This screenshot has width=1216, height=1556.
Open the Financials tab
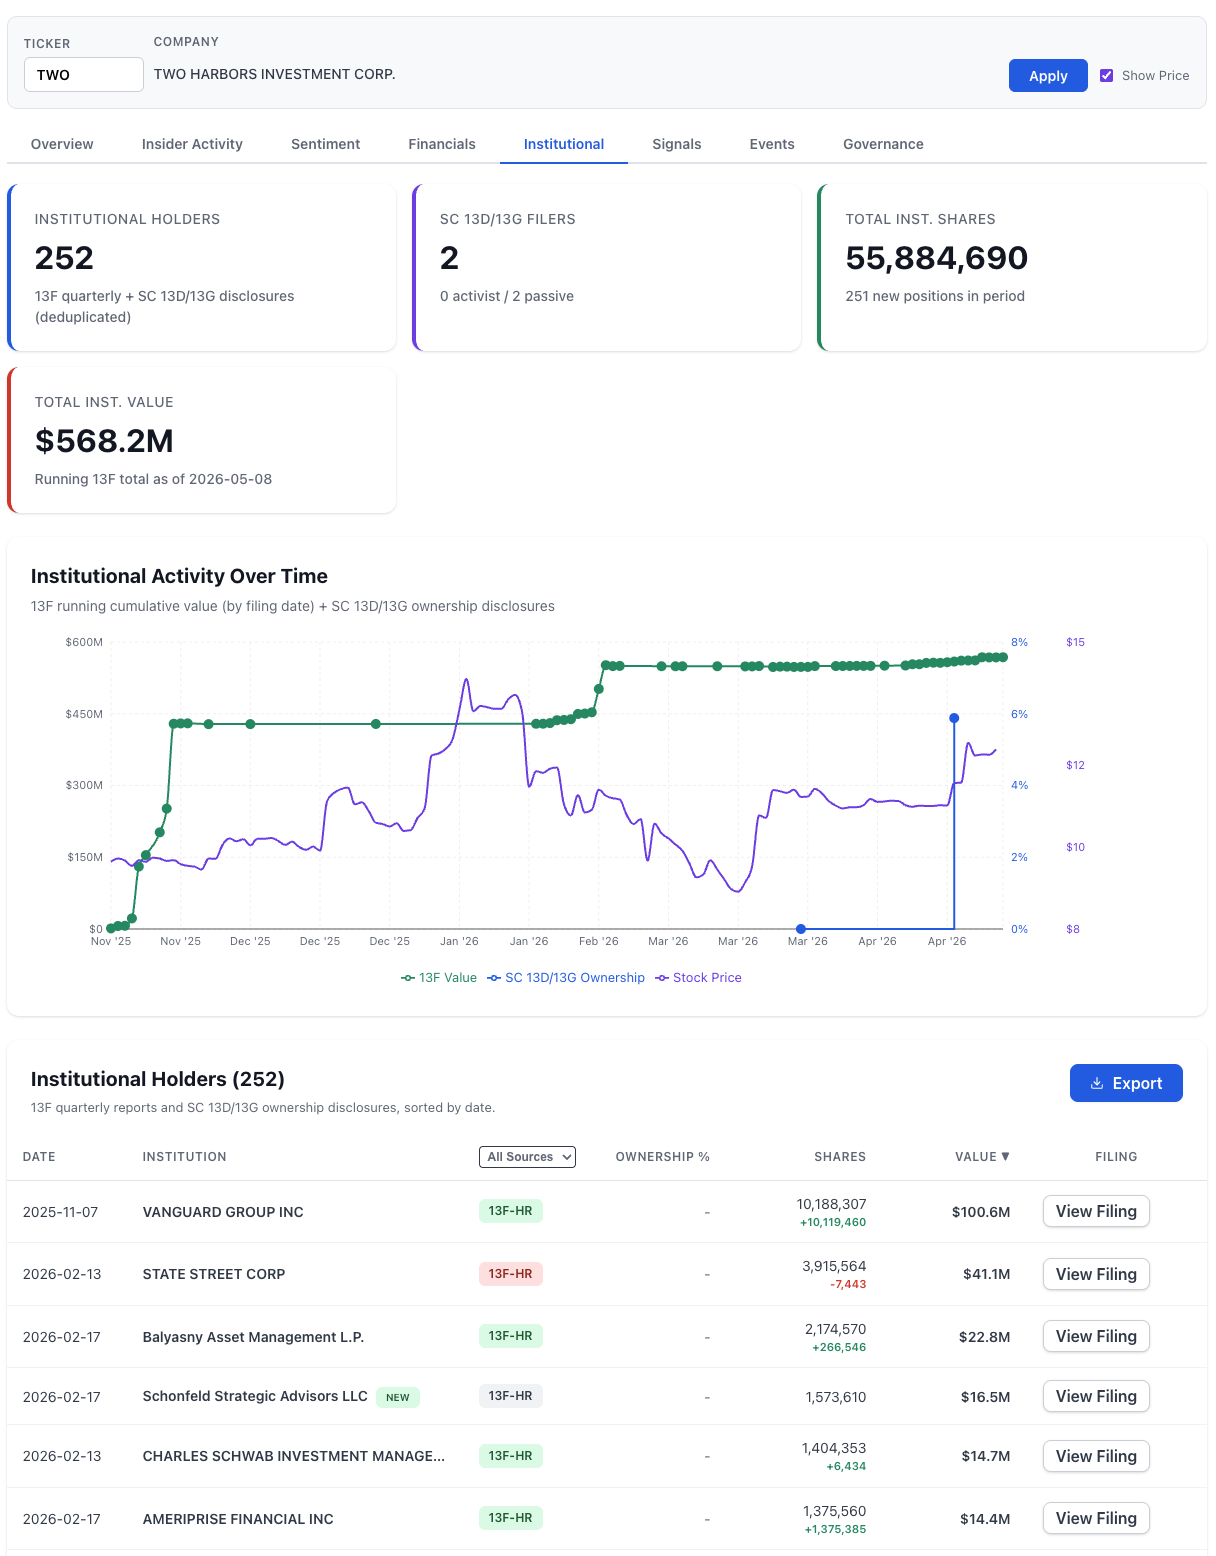click(x=442, y=144)
